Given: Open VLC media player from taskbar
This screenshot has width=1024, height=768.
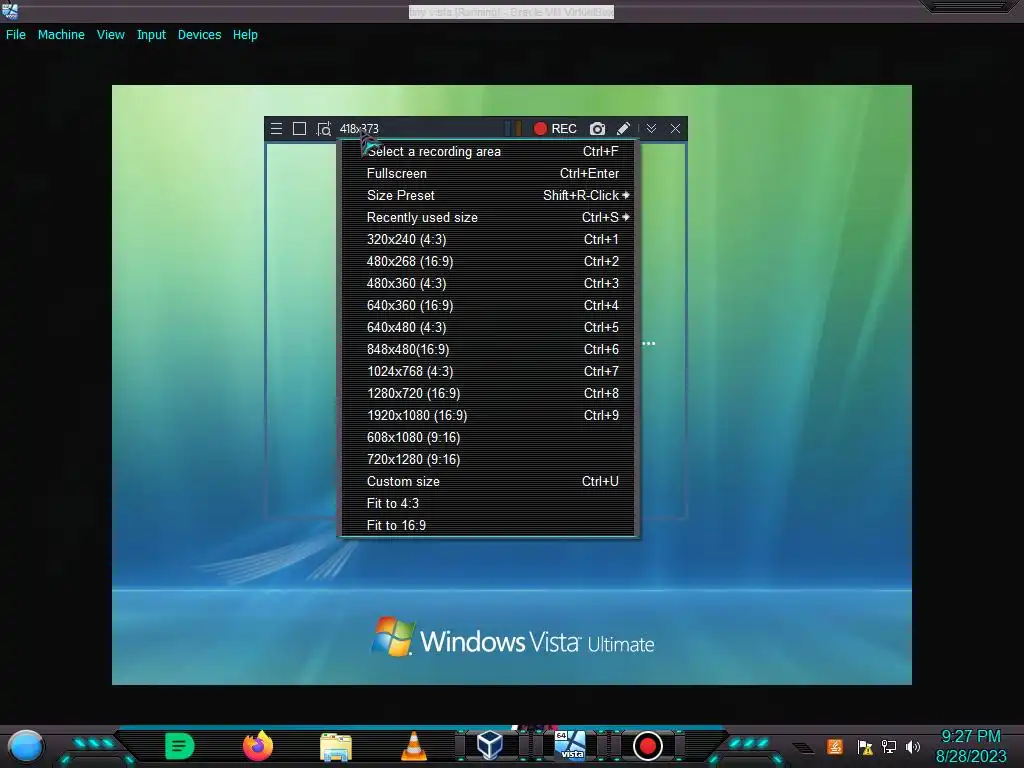Looking at the screenshot, I should click(413, 746).
